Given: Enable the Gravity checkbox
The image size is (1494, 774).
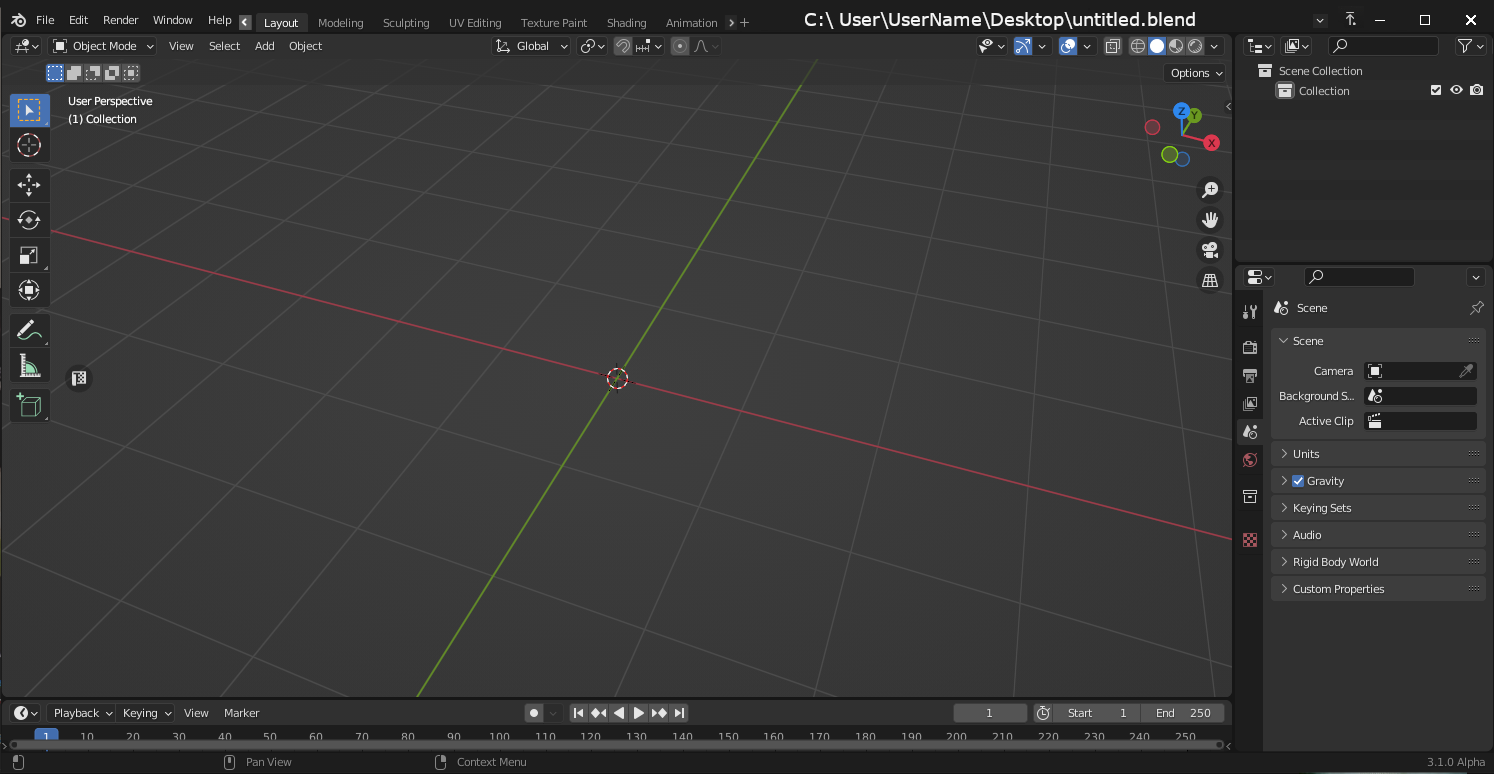Looking at the screenshot, I should pyautogui.click(x=1298, y=481).
